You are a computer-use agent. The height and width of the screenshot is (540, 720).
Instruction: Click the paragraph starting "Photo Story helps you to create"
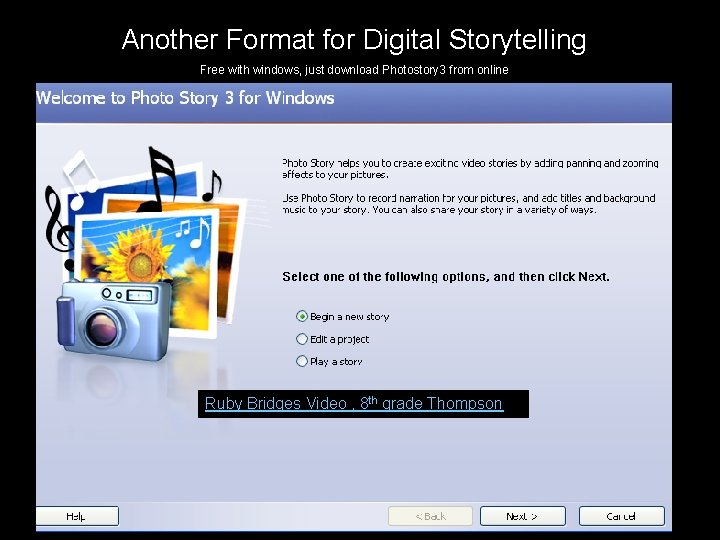point(470,169)
